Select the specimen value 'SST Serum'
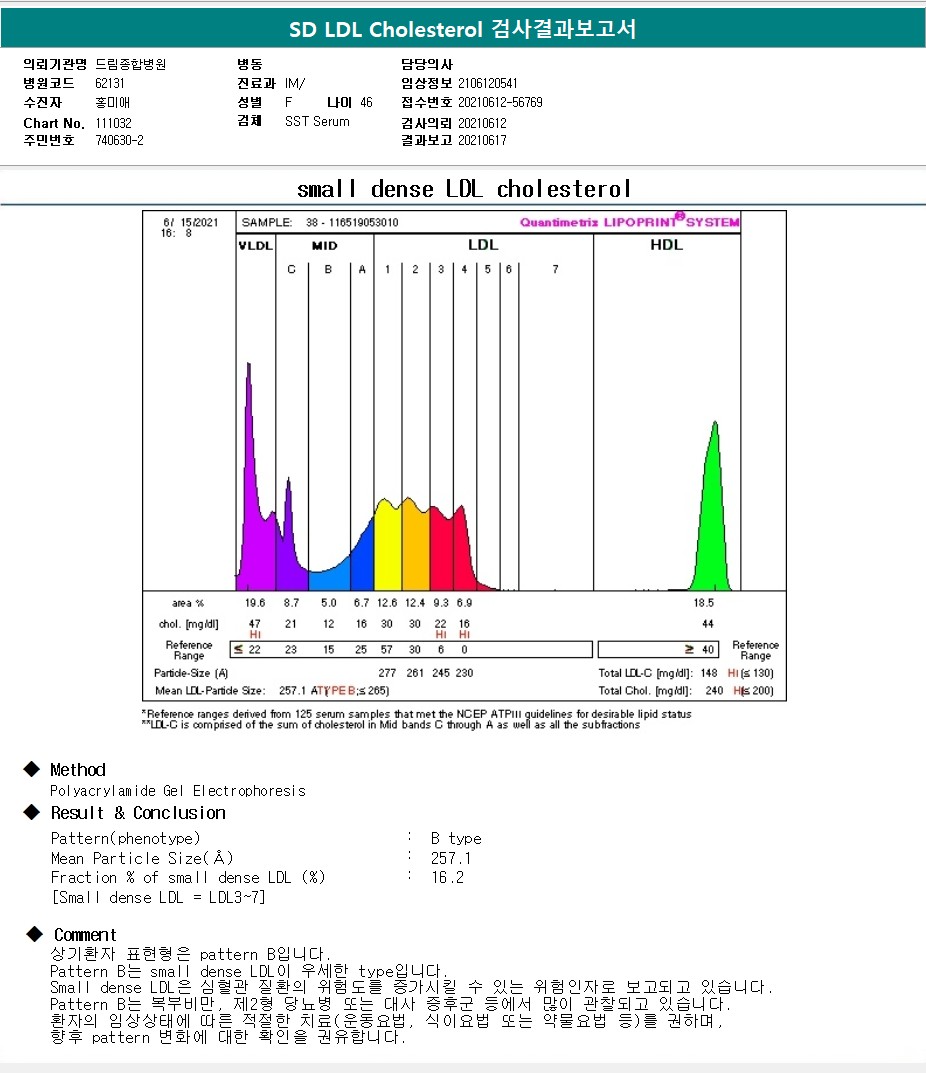Viewport: 926px width, 1073px height. pos(317,121)
